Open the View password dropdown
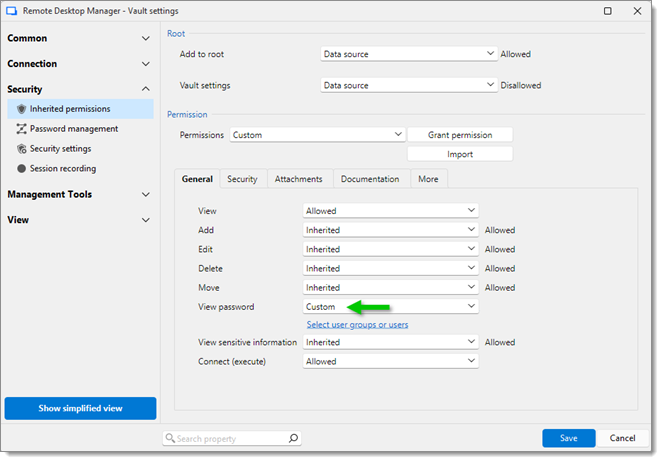 tap(391, 307)
